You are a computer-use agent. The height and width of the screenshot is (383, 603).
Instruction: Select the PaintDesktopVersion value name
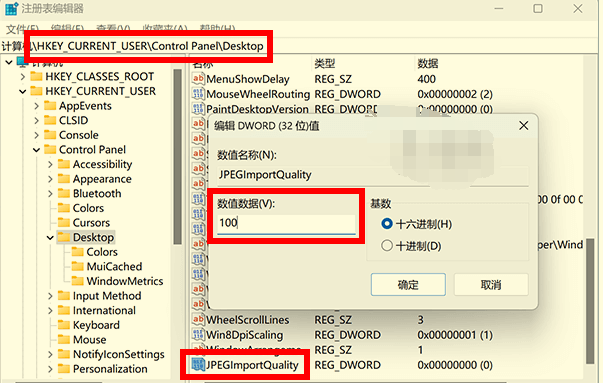[257, 109]
